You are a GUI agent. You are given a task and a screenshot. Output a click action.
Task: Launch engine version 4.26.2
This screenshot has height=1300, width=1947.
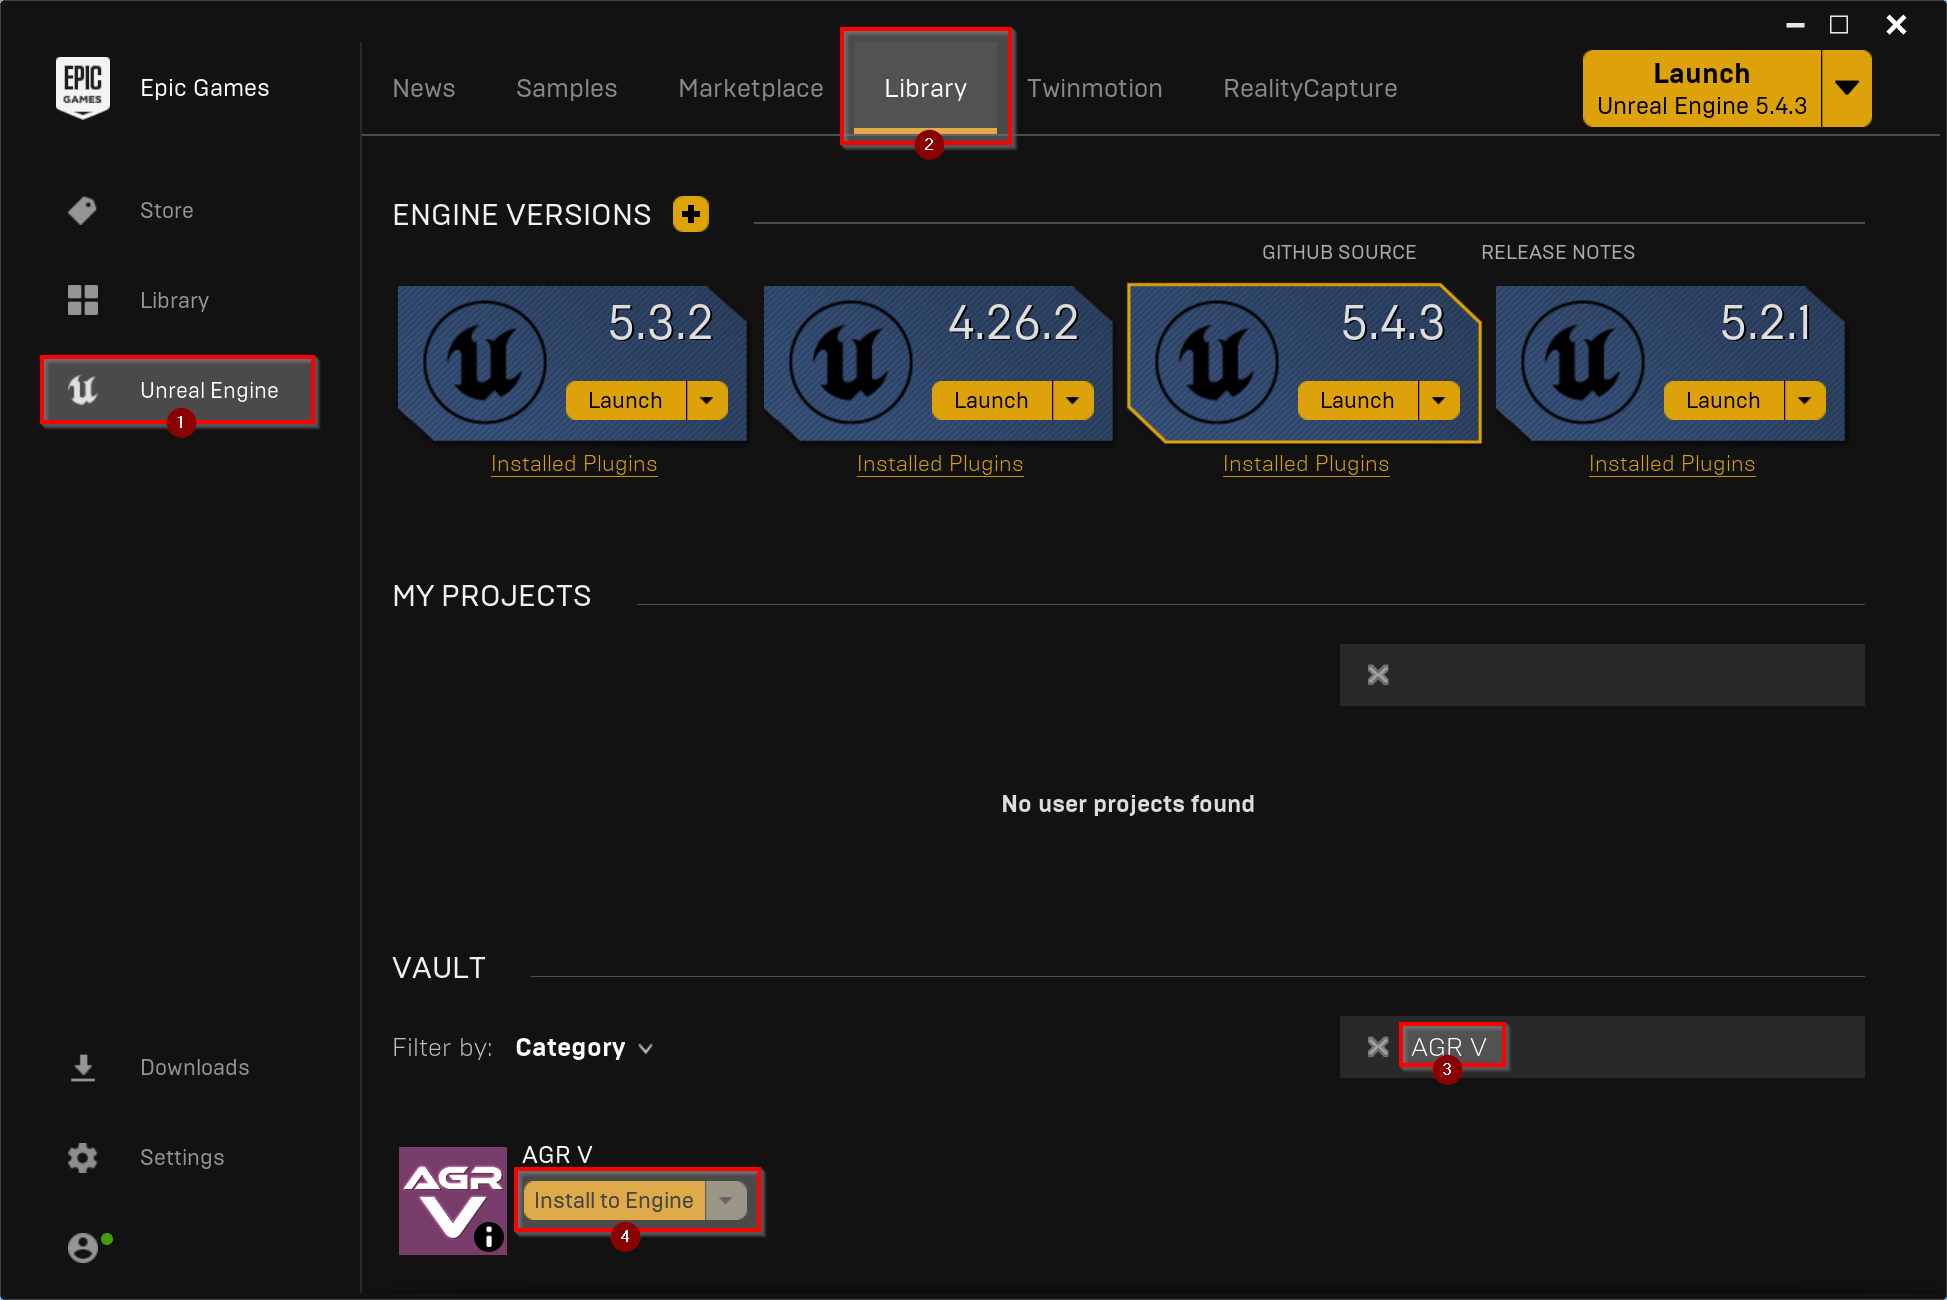992,401
